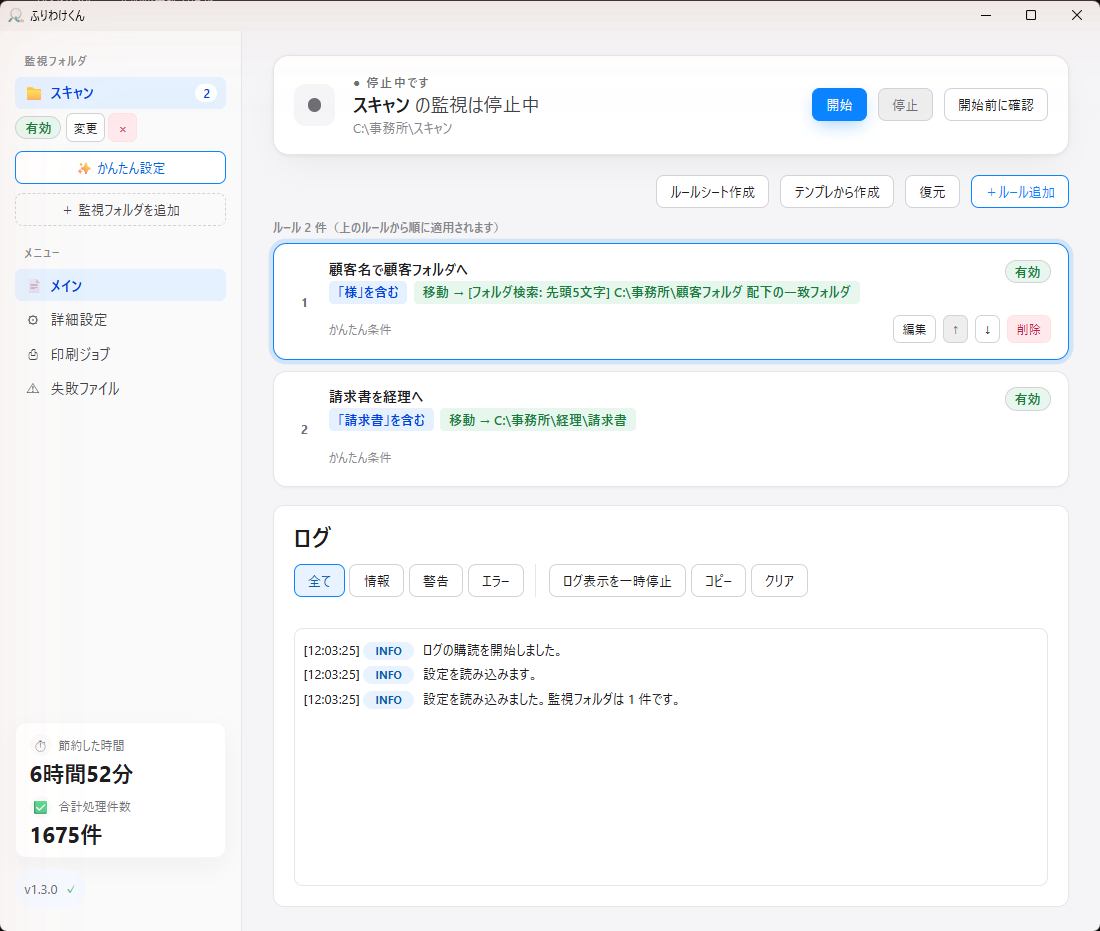Open the メイン menu page
The width and height of the screenshot is (1100, 931).
point(121,286)
